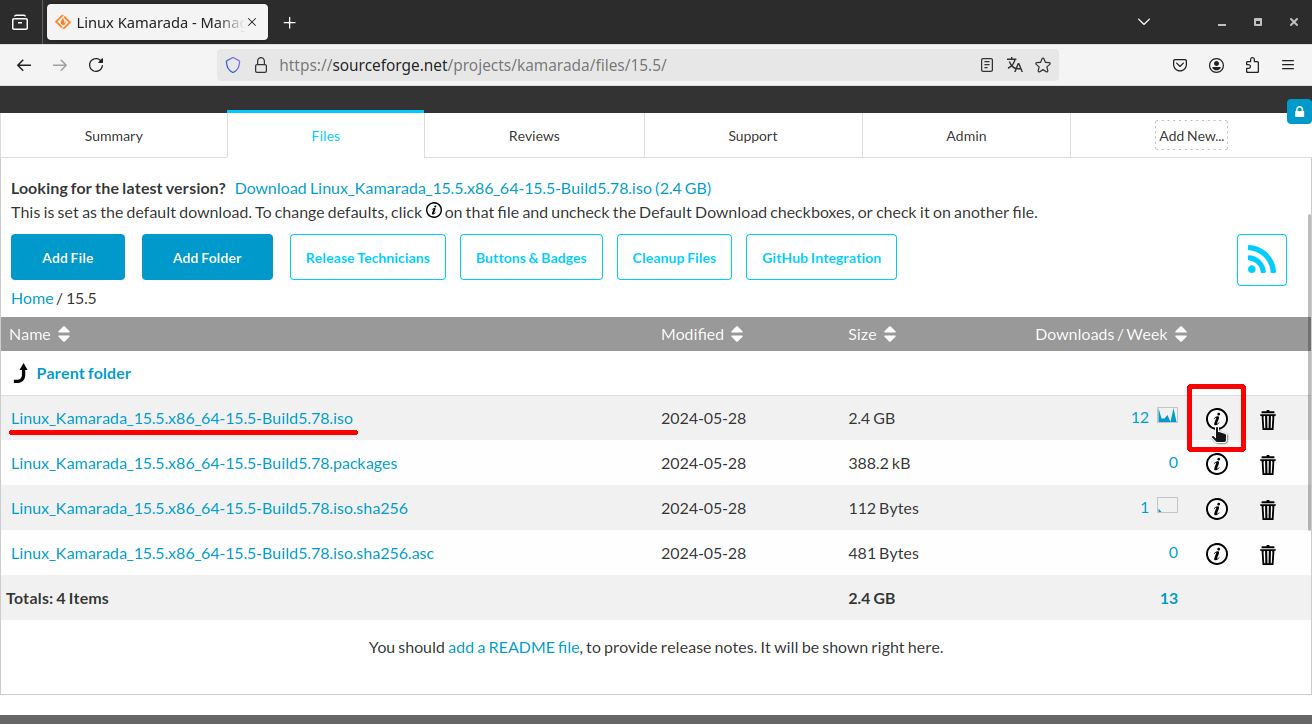Image resolution: width=1312 pixels, height=724 pixels.
Task: Open GitHub Integration
Action: pyautogui.click(x=822, y=257)
